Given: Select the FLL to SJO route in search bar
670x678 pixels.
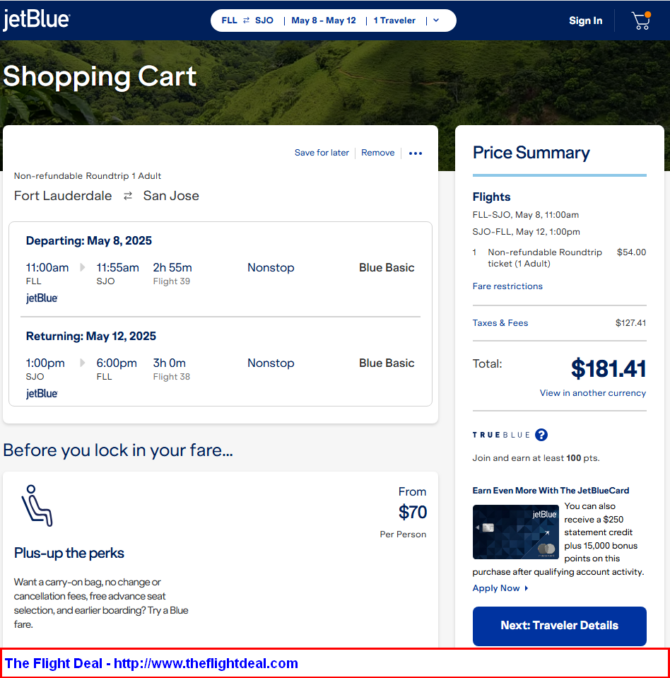Looking at the screenshot, I should (247, 20).
